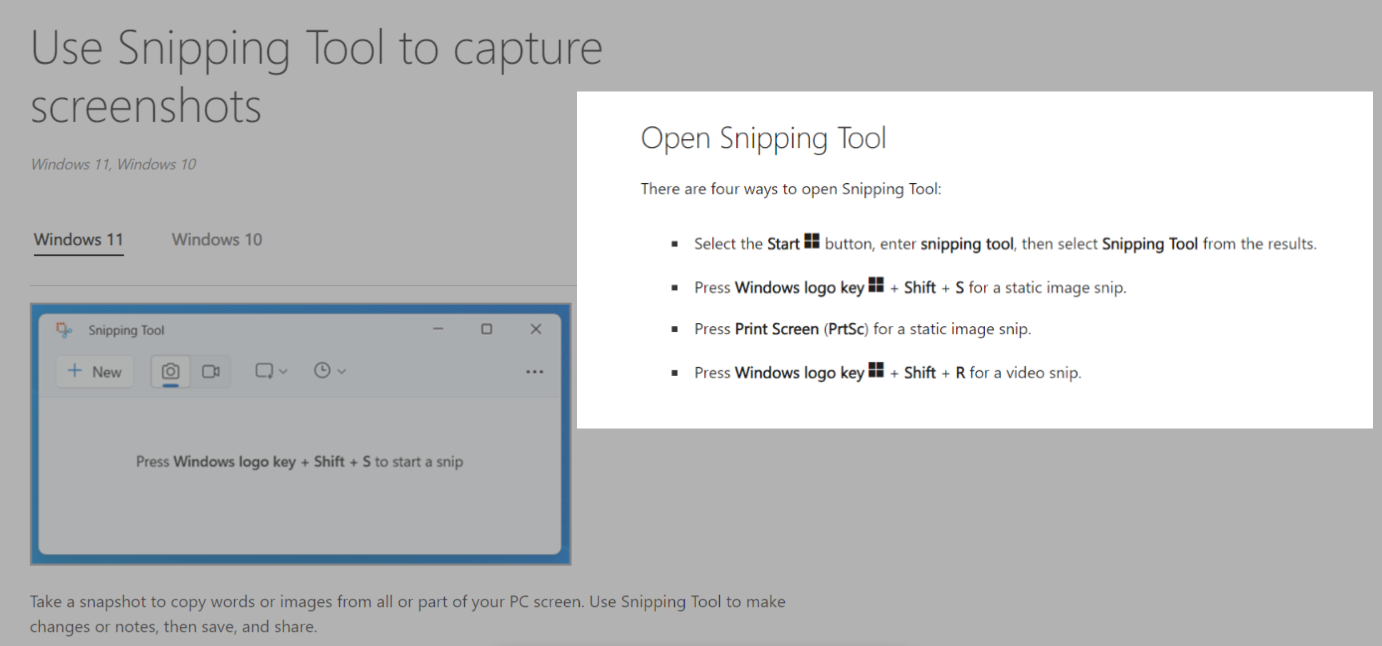Click 'to start a snip' hint text
1382x646 pixels.
[x=419, y=462]
